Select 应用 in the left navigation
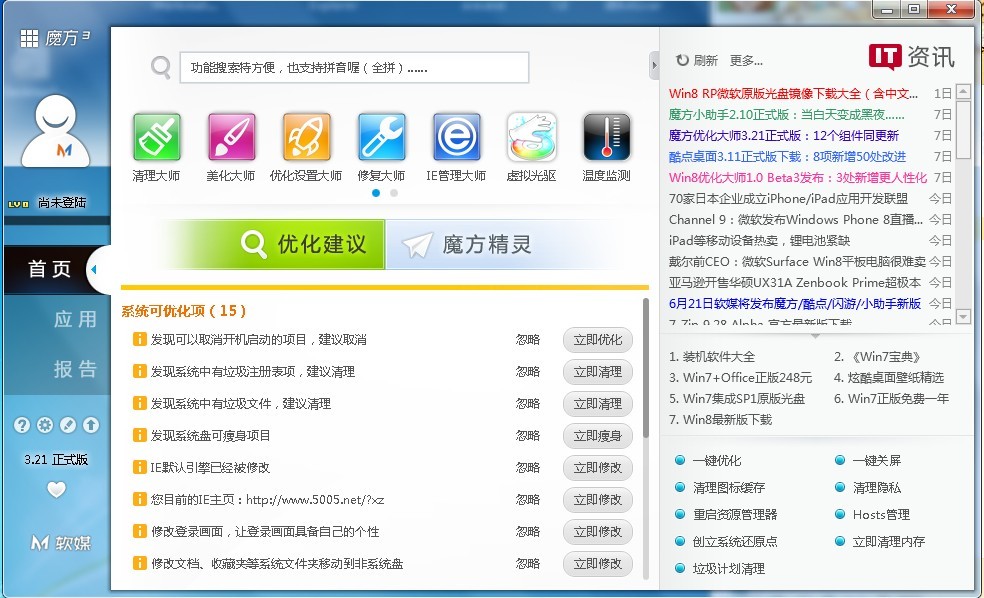Image resolution: width=984 pixels, height=598 pixels. [x=75, y=319]
